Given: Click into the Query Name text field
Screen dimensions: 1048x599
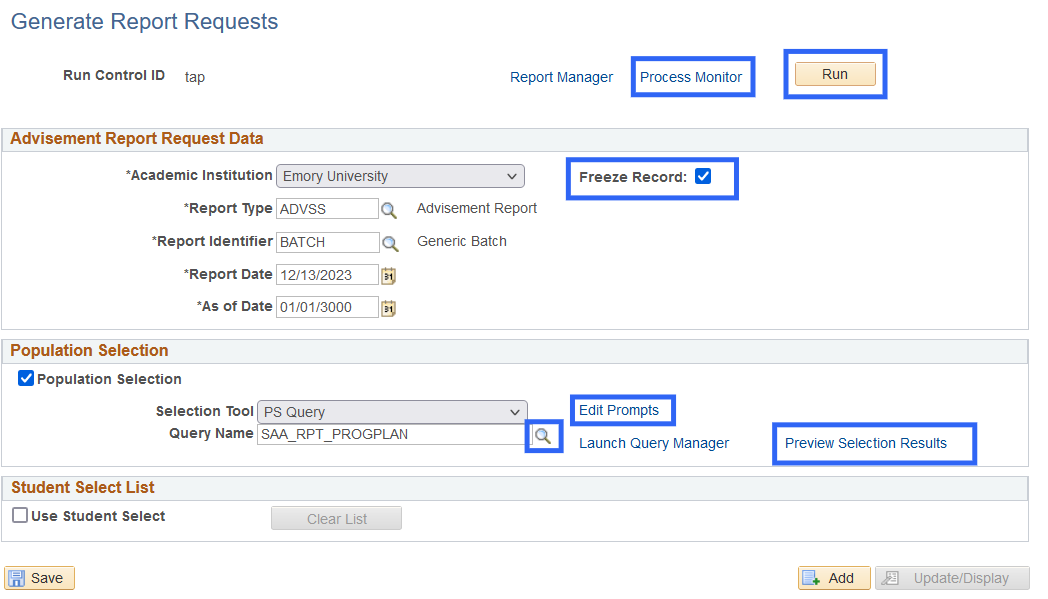Looking at the screenshot, I should coord(390,434).
